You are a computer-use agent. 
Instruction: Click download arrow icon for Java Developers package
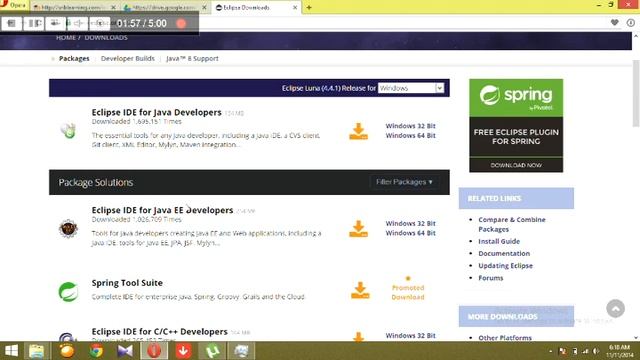coord(358,131)
